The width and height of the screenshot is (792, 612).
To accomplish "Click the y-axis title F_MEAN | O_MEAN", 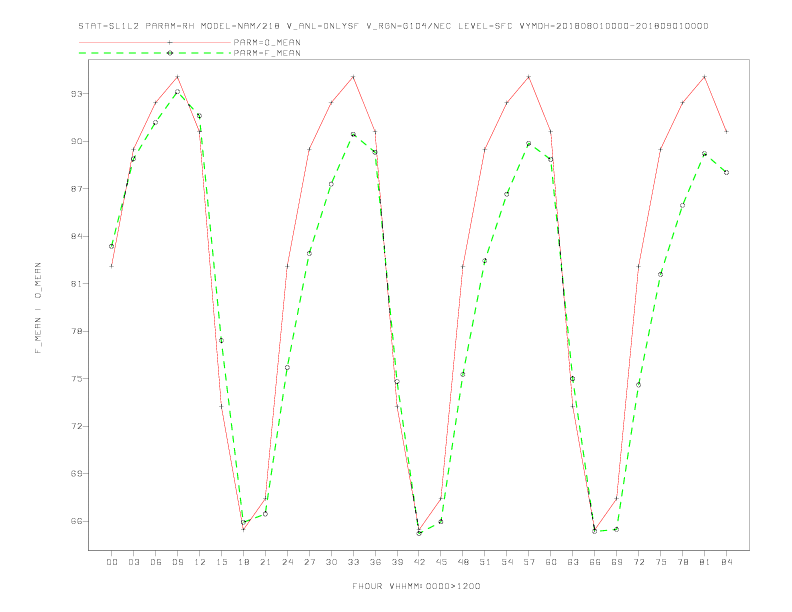I will (38, 308).
